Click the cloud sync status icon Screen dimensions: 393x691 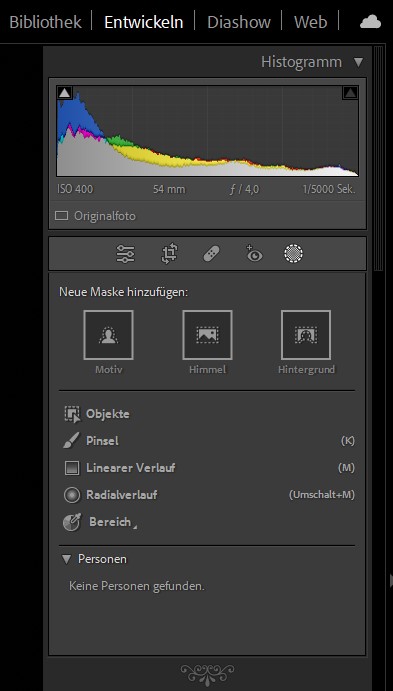coord(370,22)
